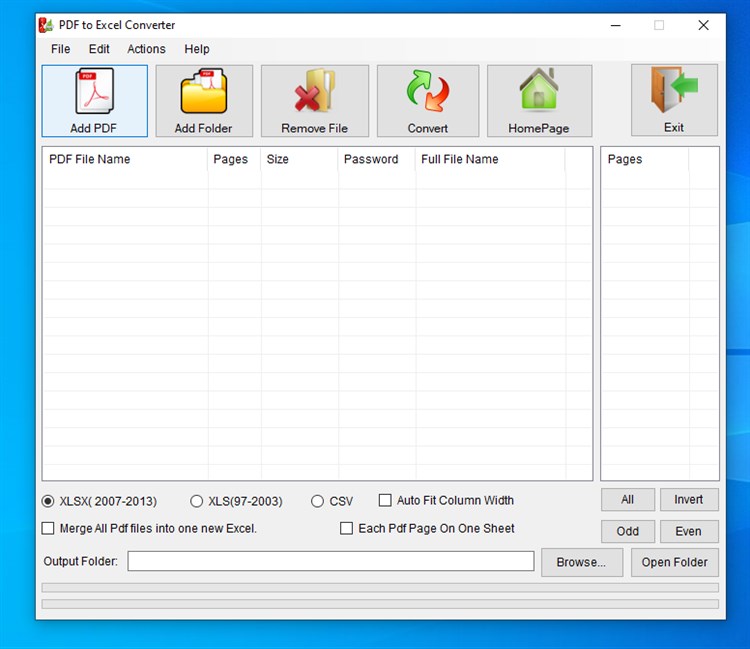The width and height of the screenshot is (750, 649).
Task: Sort by the Size column header
Action: [x=299, y=159]
